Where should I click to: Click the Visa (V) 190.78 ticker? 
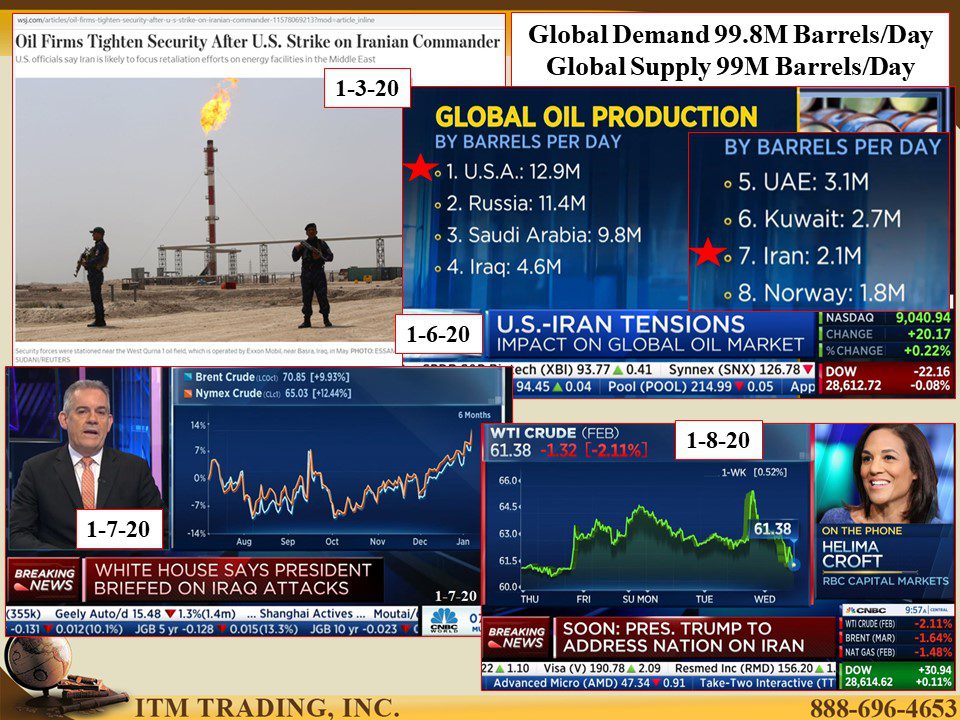point(602,668)
